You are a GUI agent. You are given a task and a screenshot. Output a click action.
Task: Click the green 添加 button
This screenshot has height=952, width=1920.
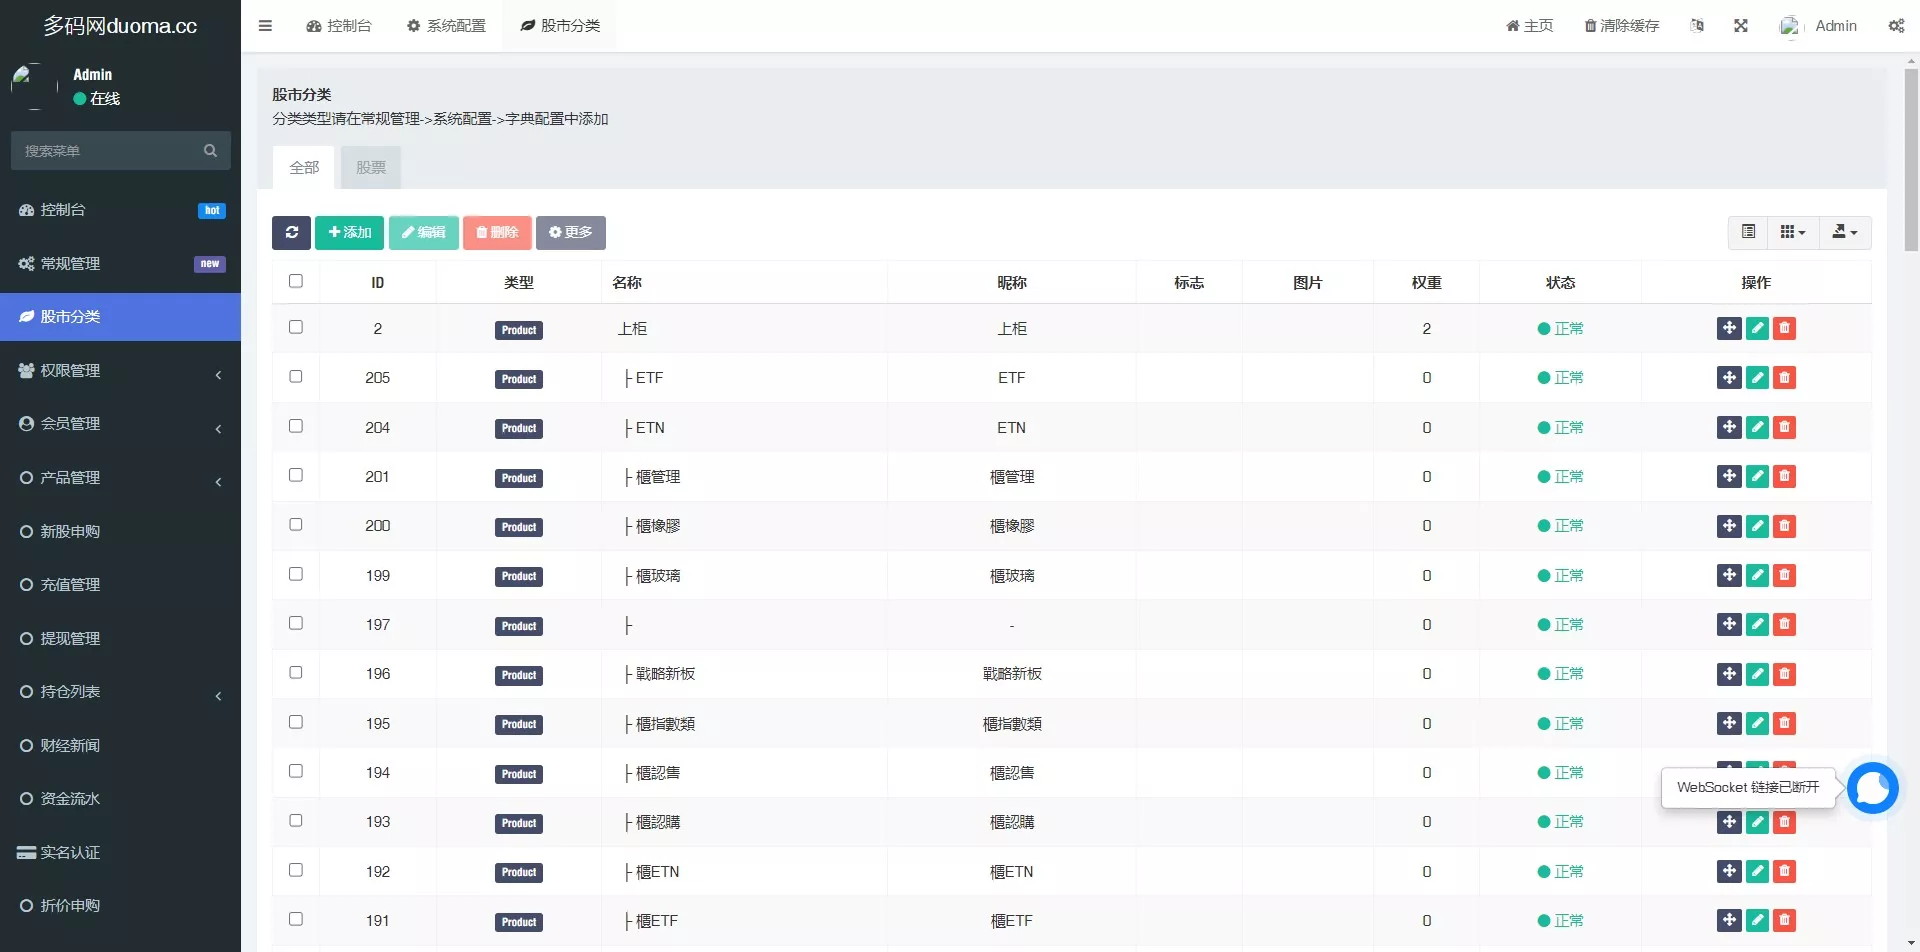pyautogui.click(x=349, y=233)
